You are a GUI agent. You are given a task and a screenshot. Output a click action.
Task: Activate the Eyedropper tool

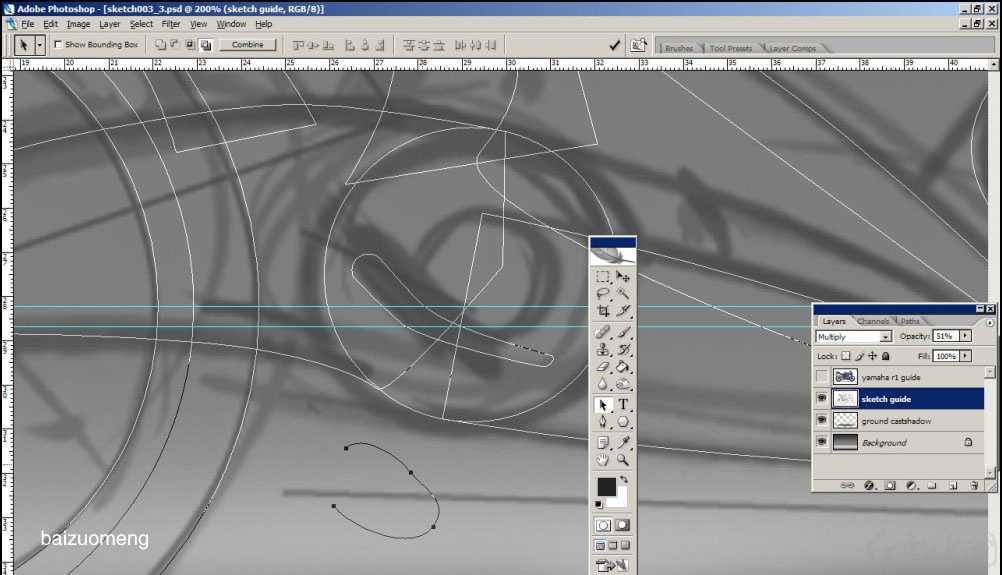pyautogui.click(x=623, y=441)
